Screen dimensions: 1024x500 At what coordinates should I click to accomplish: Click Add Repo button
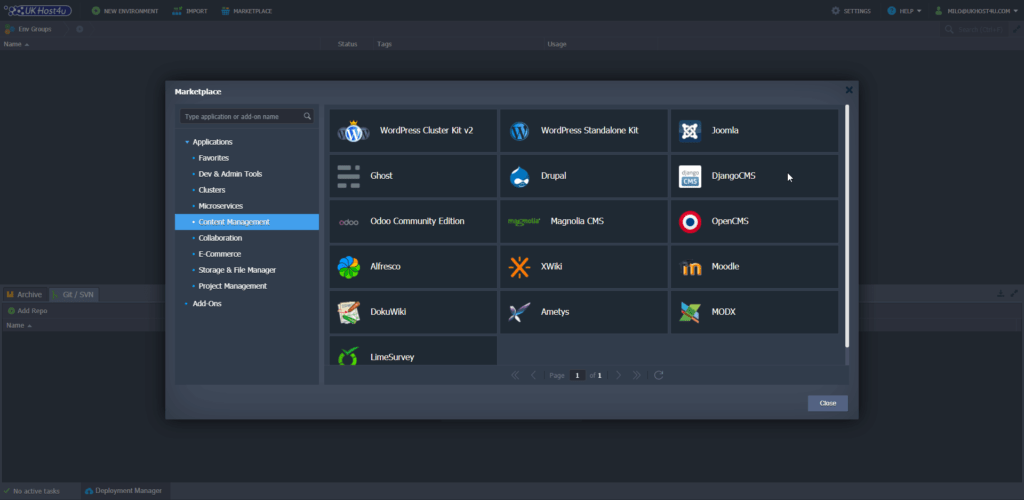tap(27, 311)
